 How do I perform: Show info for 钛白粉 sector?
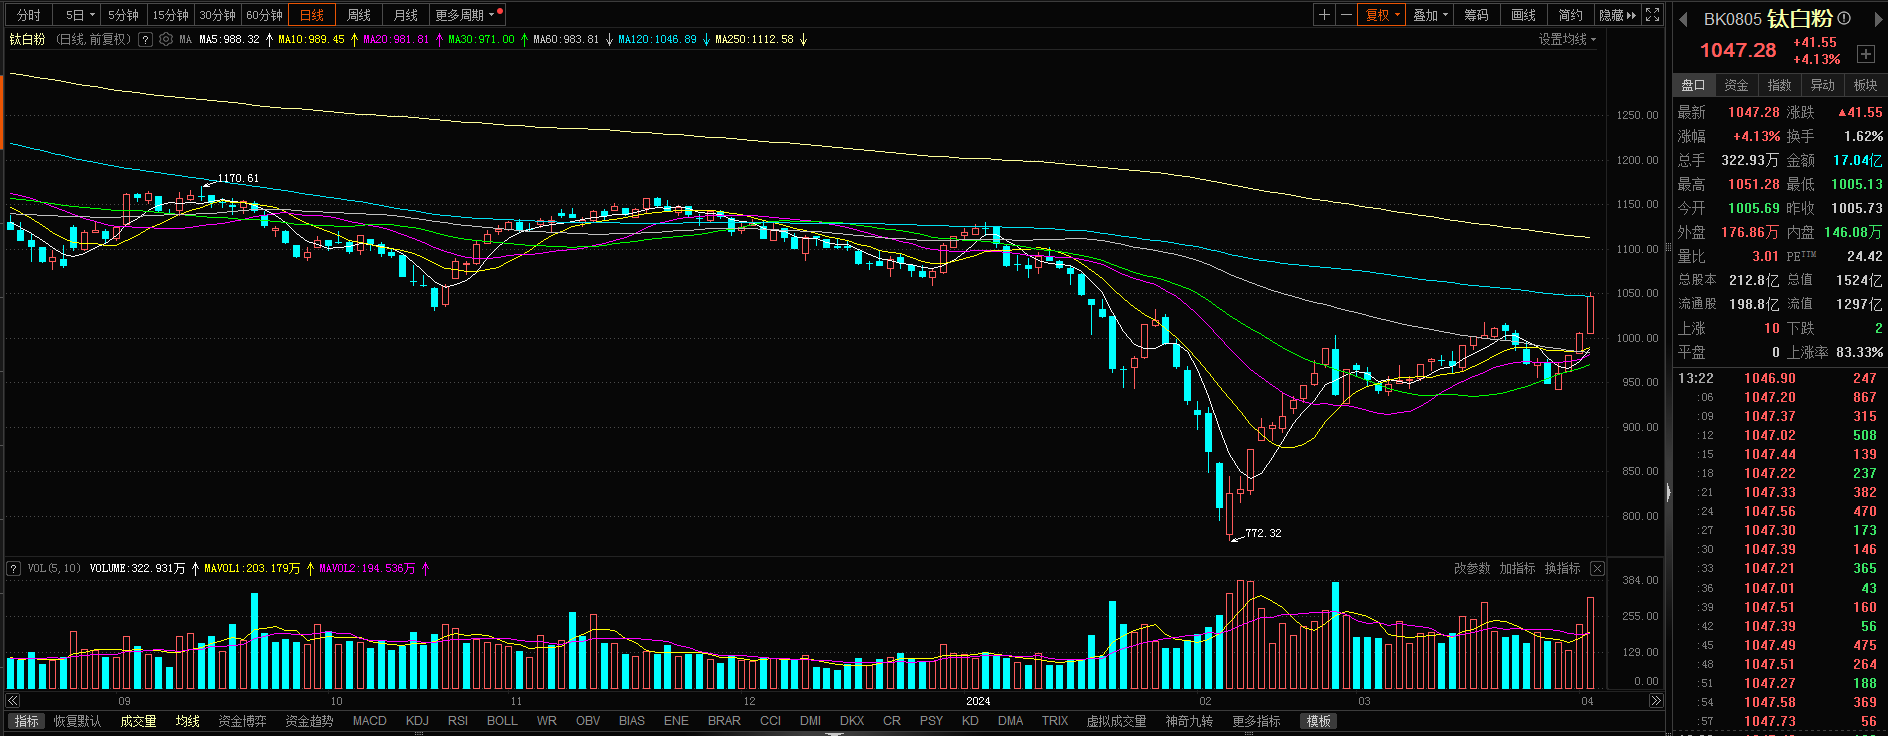(x=1845, y=18)
